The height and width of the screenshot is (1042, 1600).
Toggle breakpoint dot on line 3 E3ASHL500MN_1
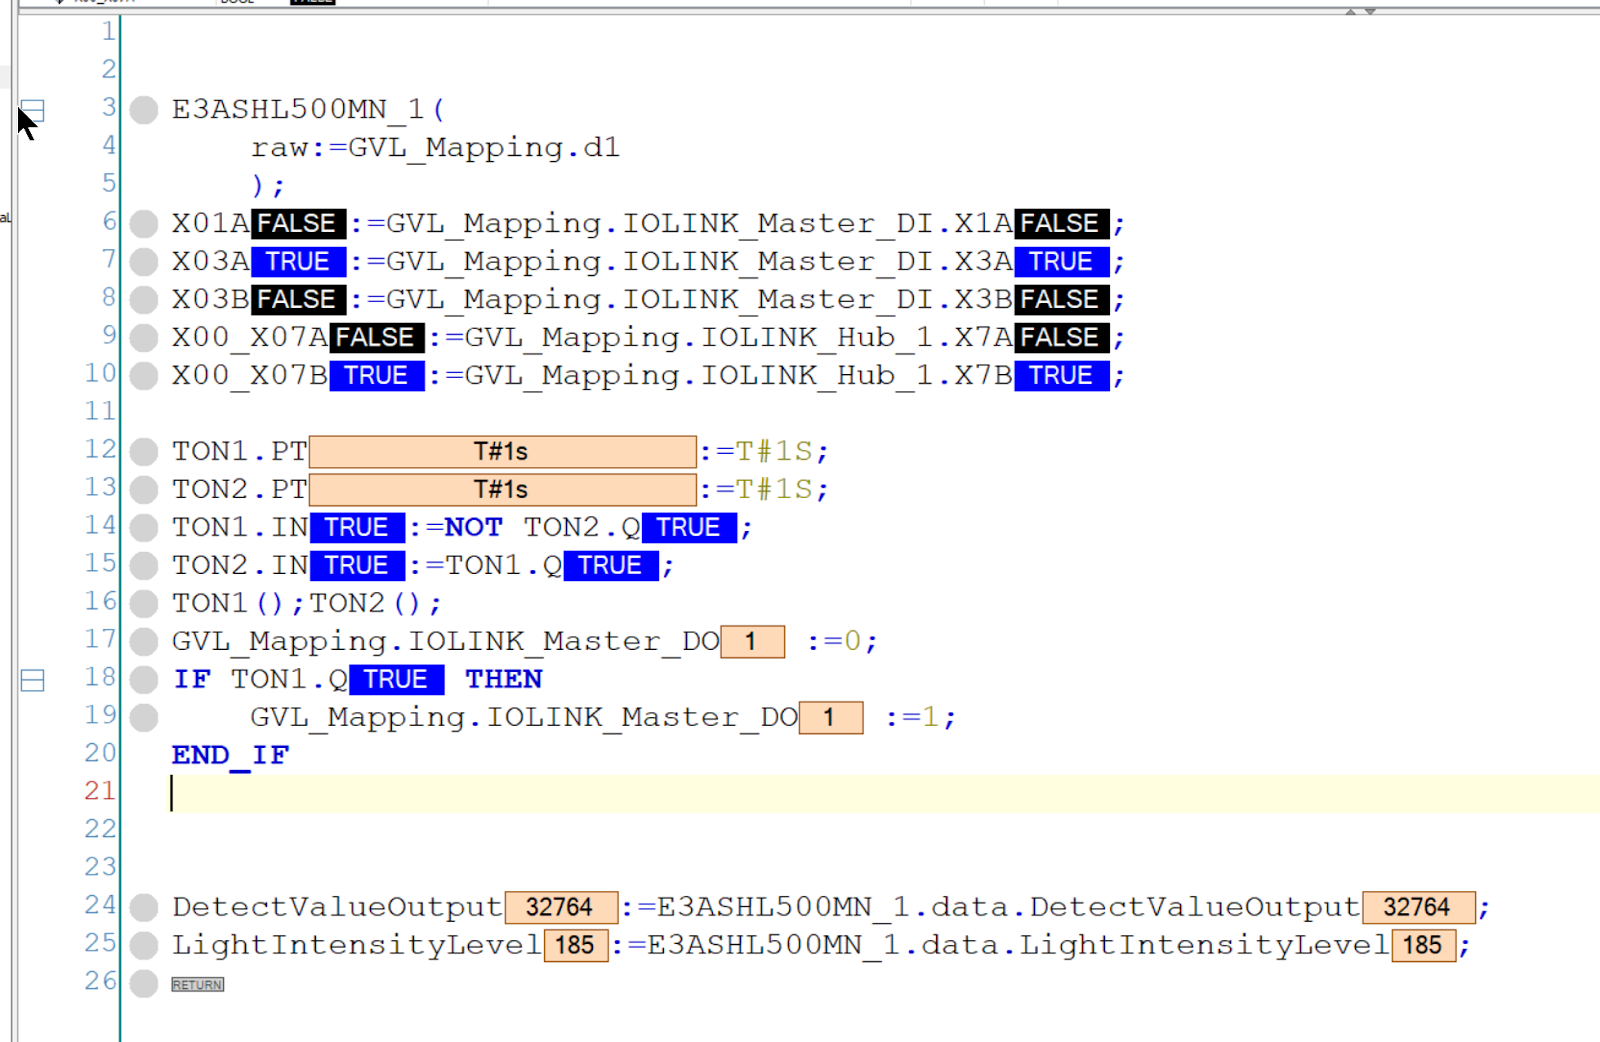click(x=144, y=110)
